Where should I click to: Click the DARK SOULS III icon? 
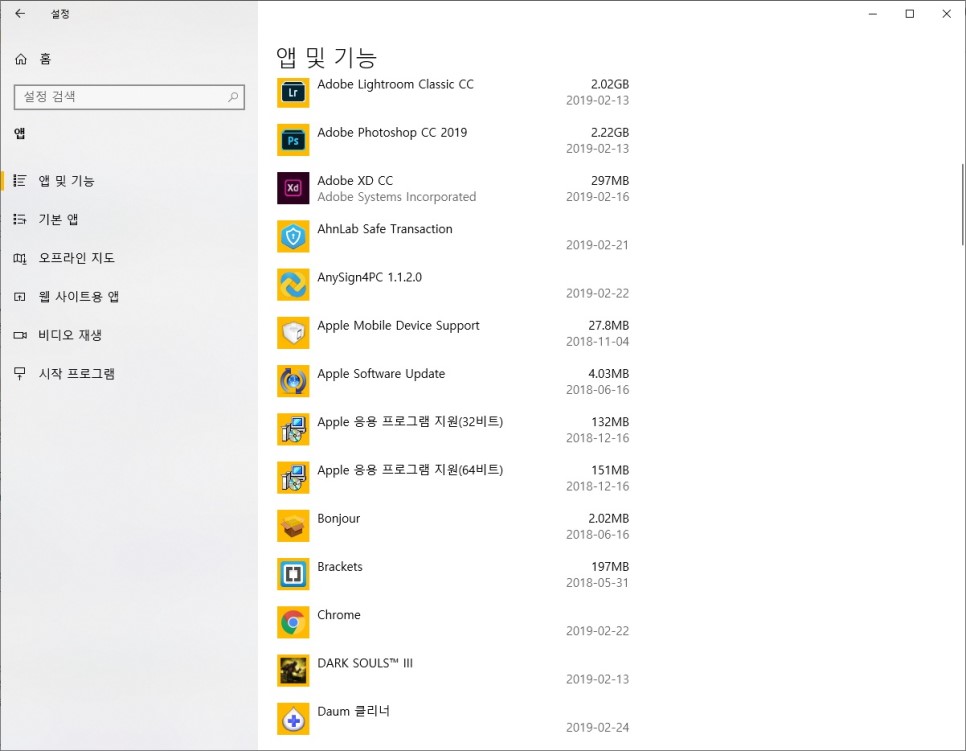[x=293, y=671]
